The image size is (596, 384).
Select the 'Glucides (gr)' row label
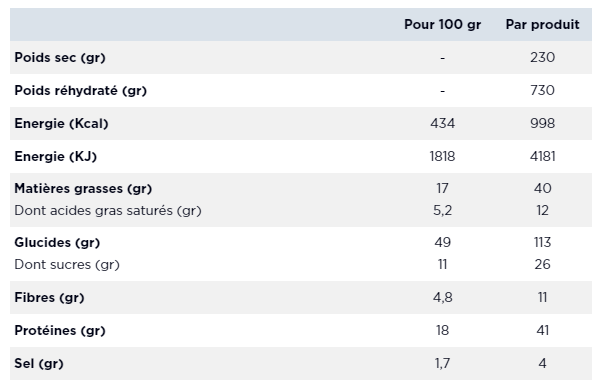[x=57, y=243]
